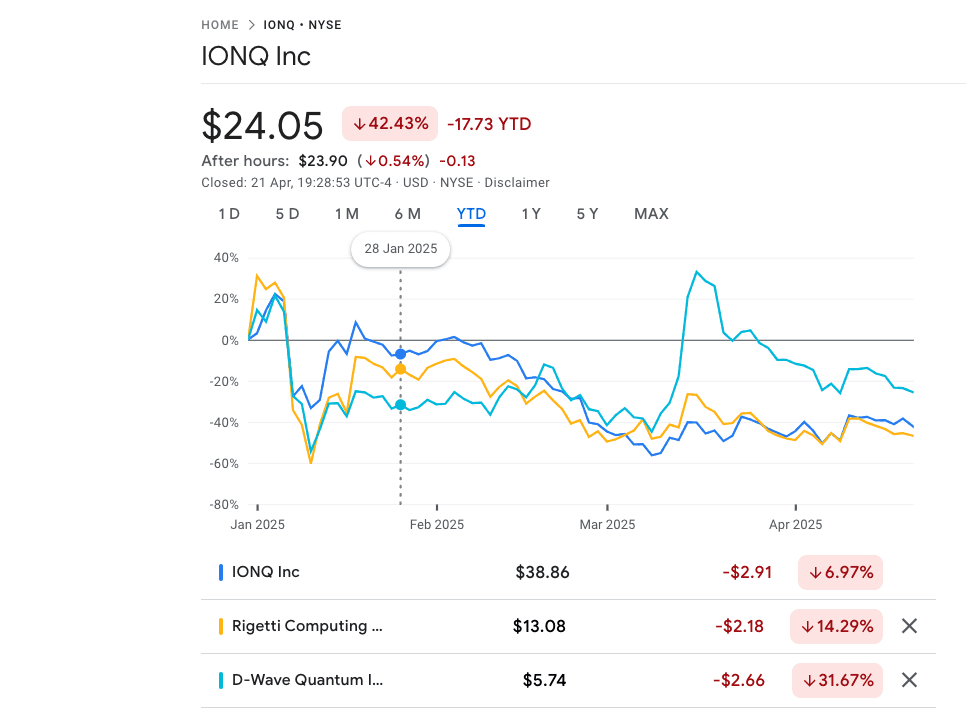The height and width of the screenshot is (721, 966).
Task: Click the down-arrow badge next to 6.97%
Action: point(840,572)
